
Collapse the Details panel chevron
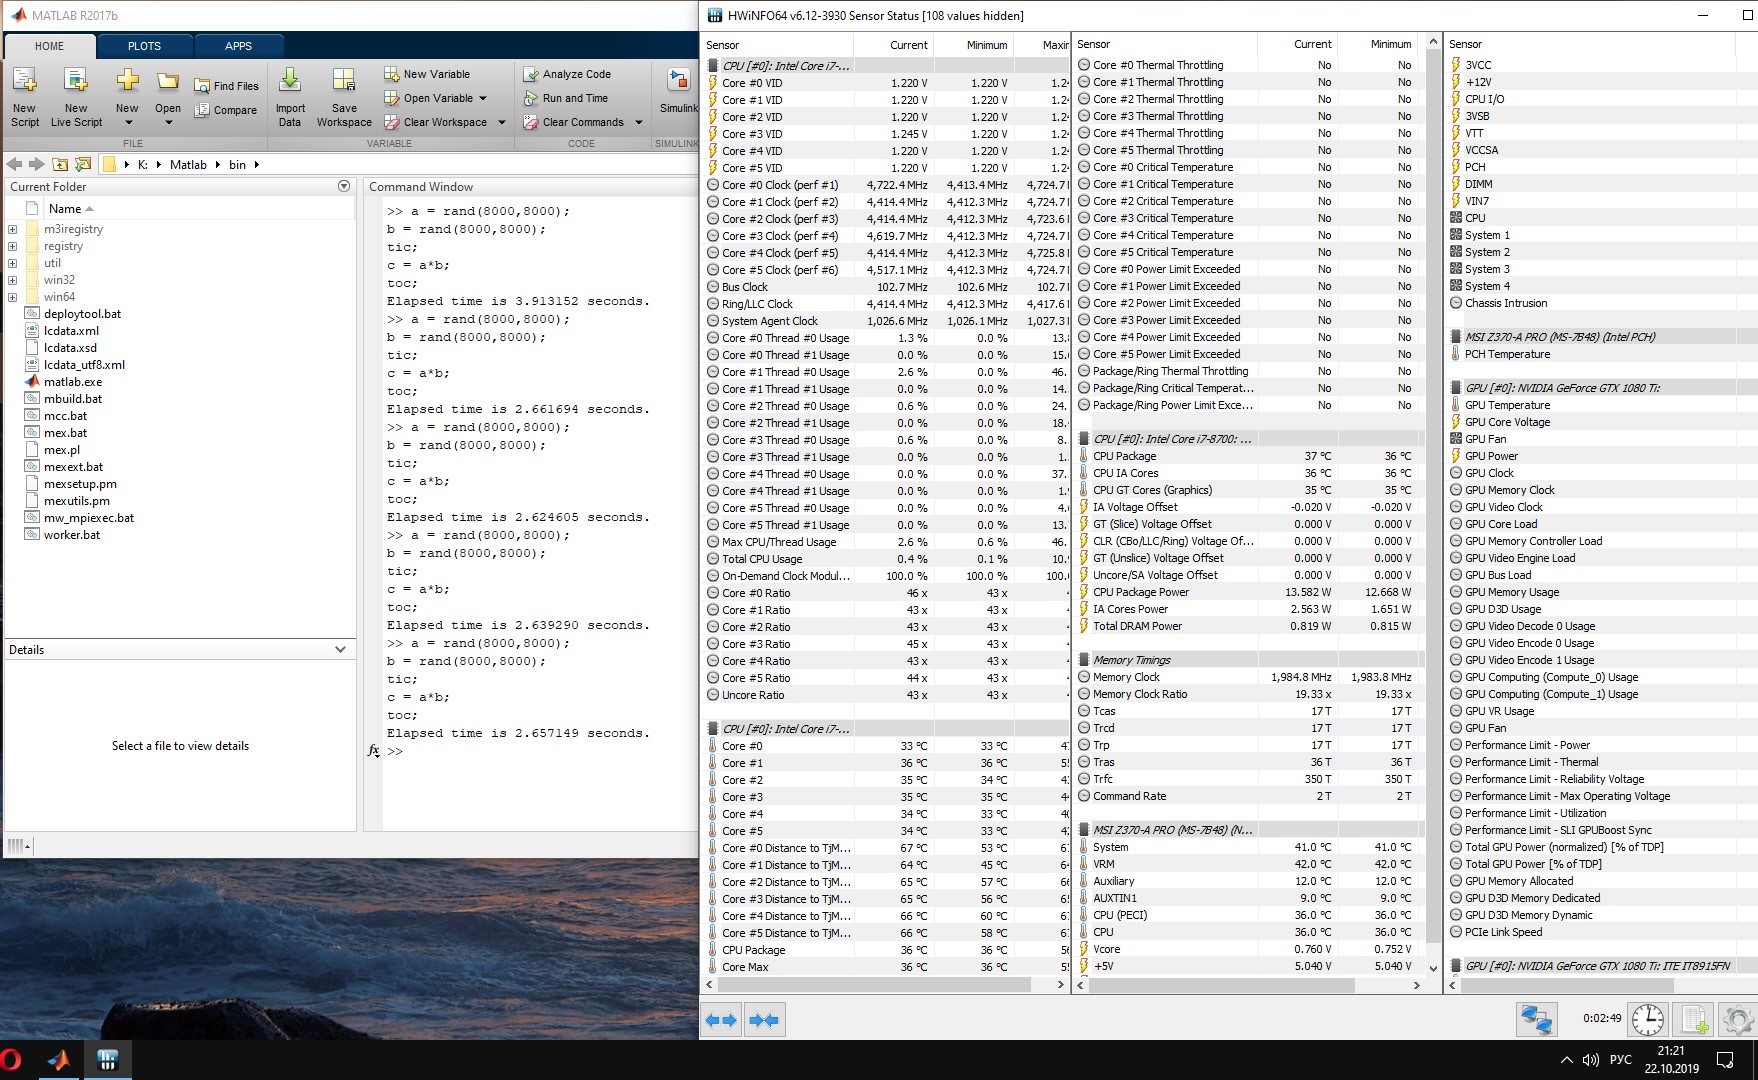(340, 650)
